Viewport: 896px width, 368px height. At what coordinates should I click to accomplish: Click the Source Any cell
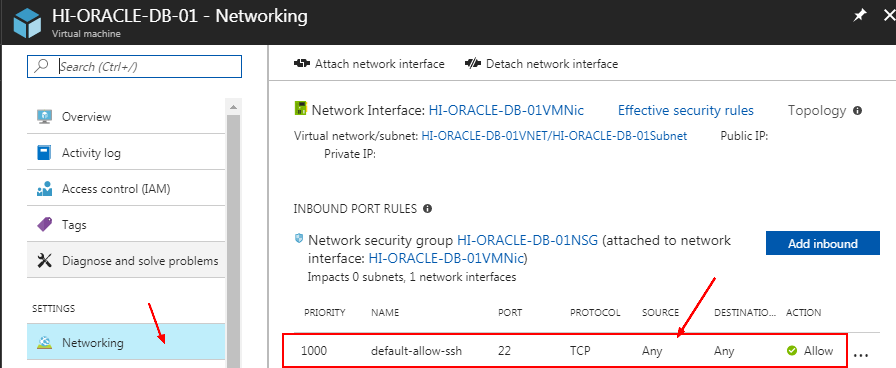click(652, 351)
